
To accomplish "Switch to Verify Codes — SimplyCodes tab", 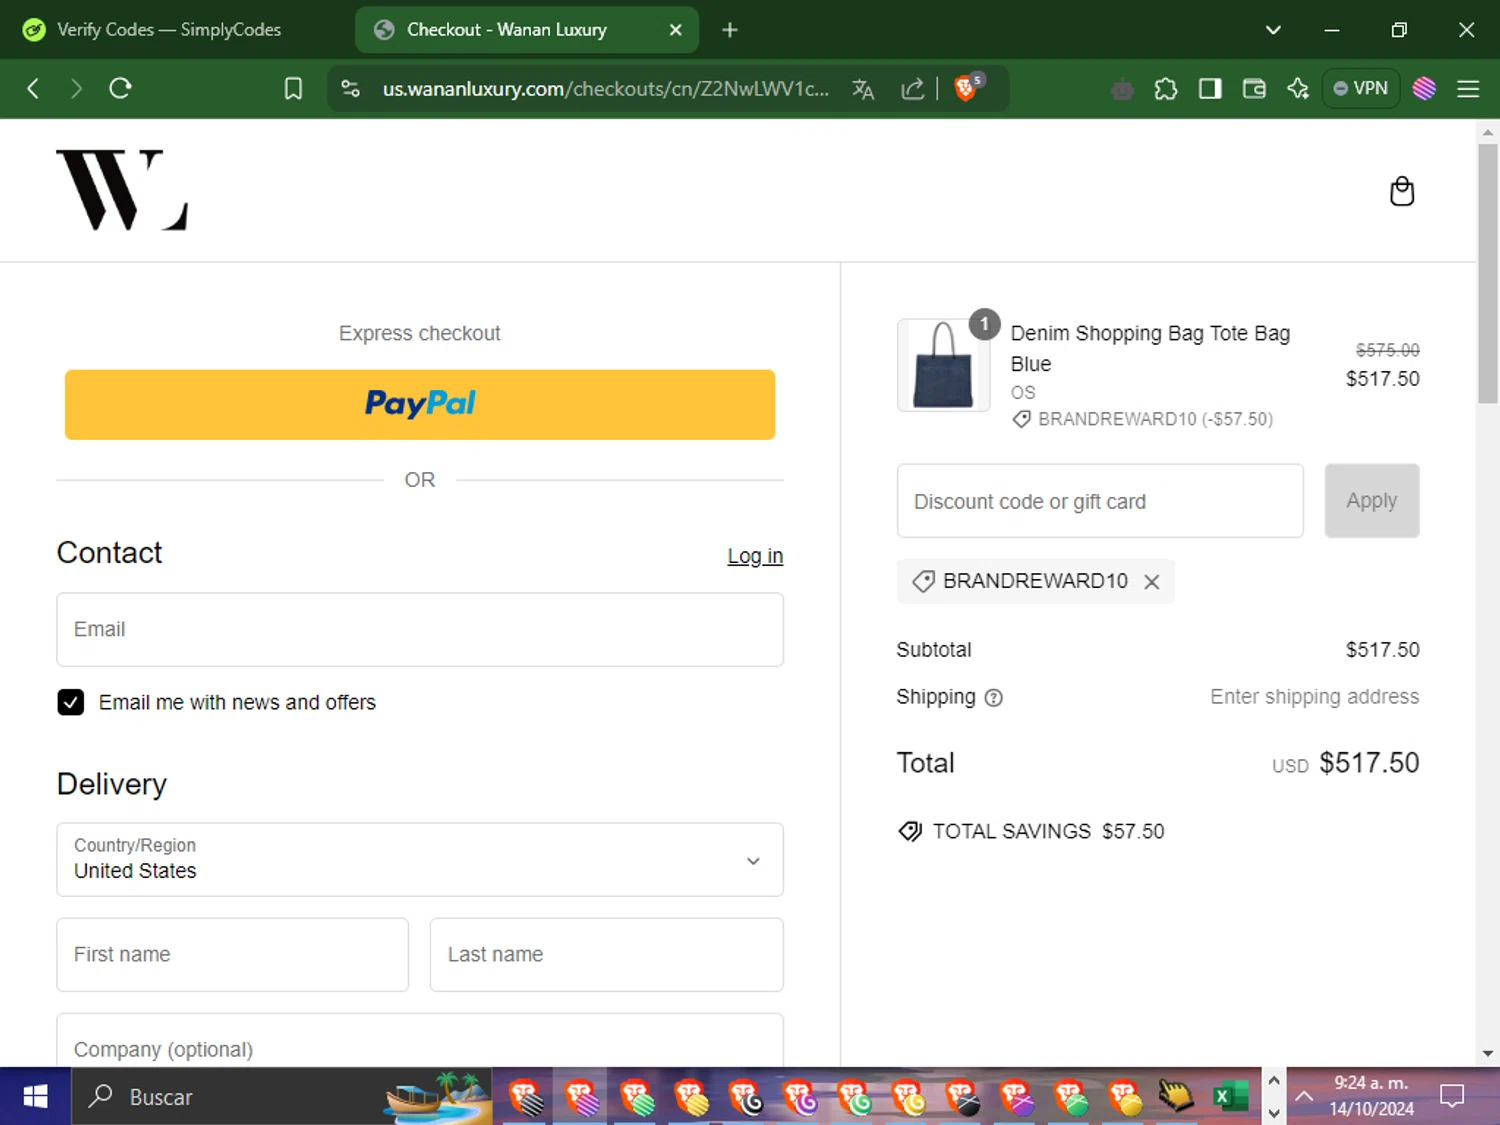I will point(170,30).
